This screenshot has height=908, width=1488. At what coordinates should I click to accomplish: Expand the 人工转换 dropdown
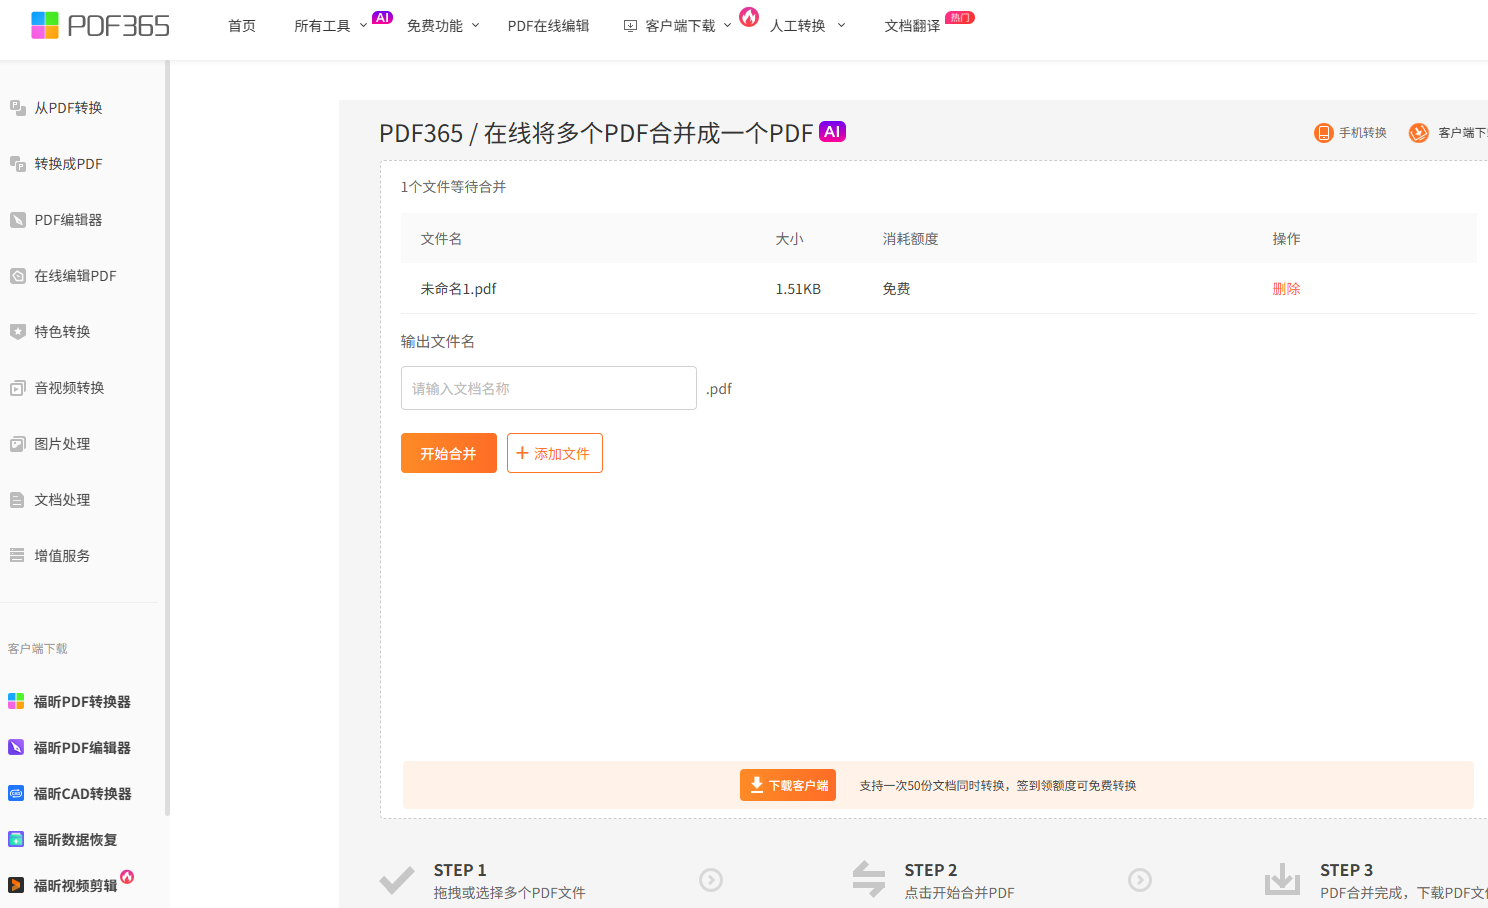[806, 26]
